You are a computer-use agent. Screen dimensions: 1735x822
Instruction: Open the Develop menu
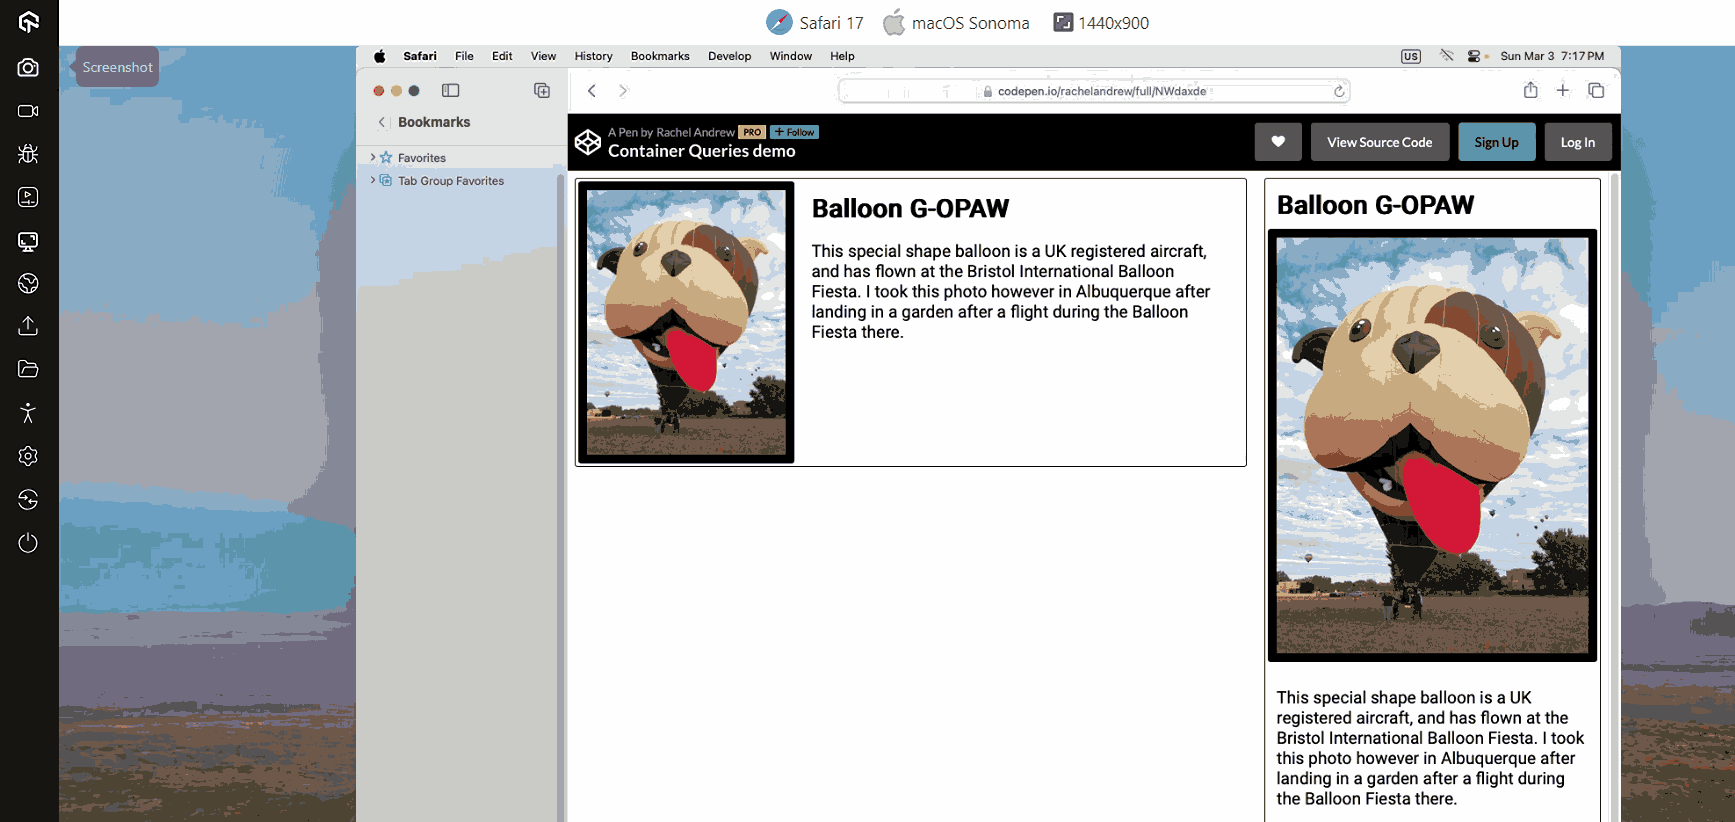click(x=729, y=56)
